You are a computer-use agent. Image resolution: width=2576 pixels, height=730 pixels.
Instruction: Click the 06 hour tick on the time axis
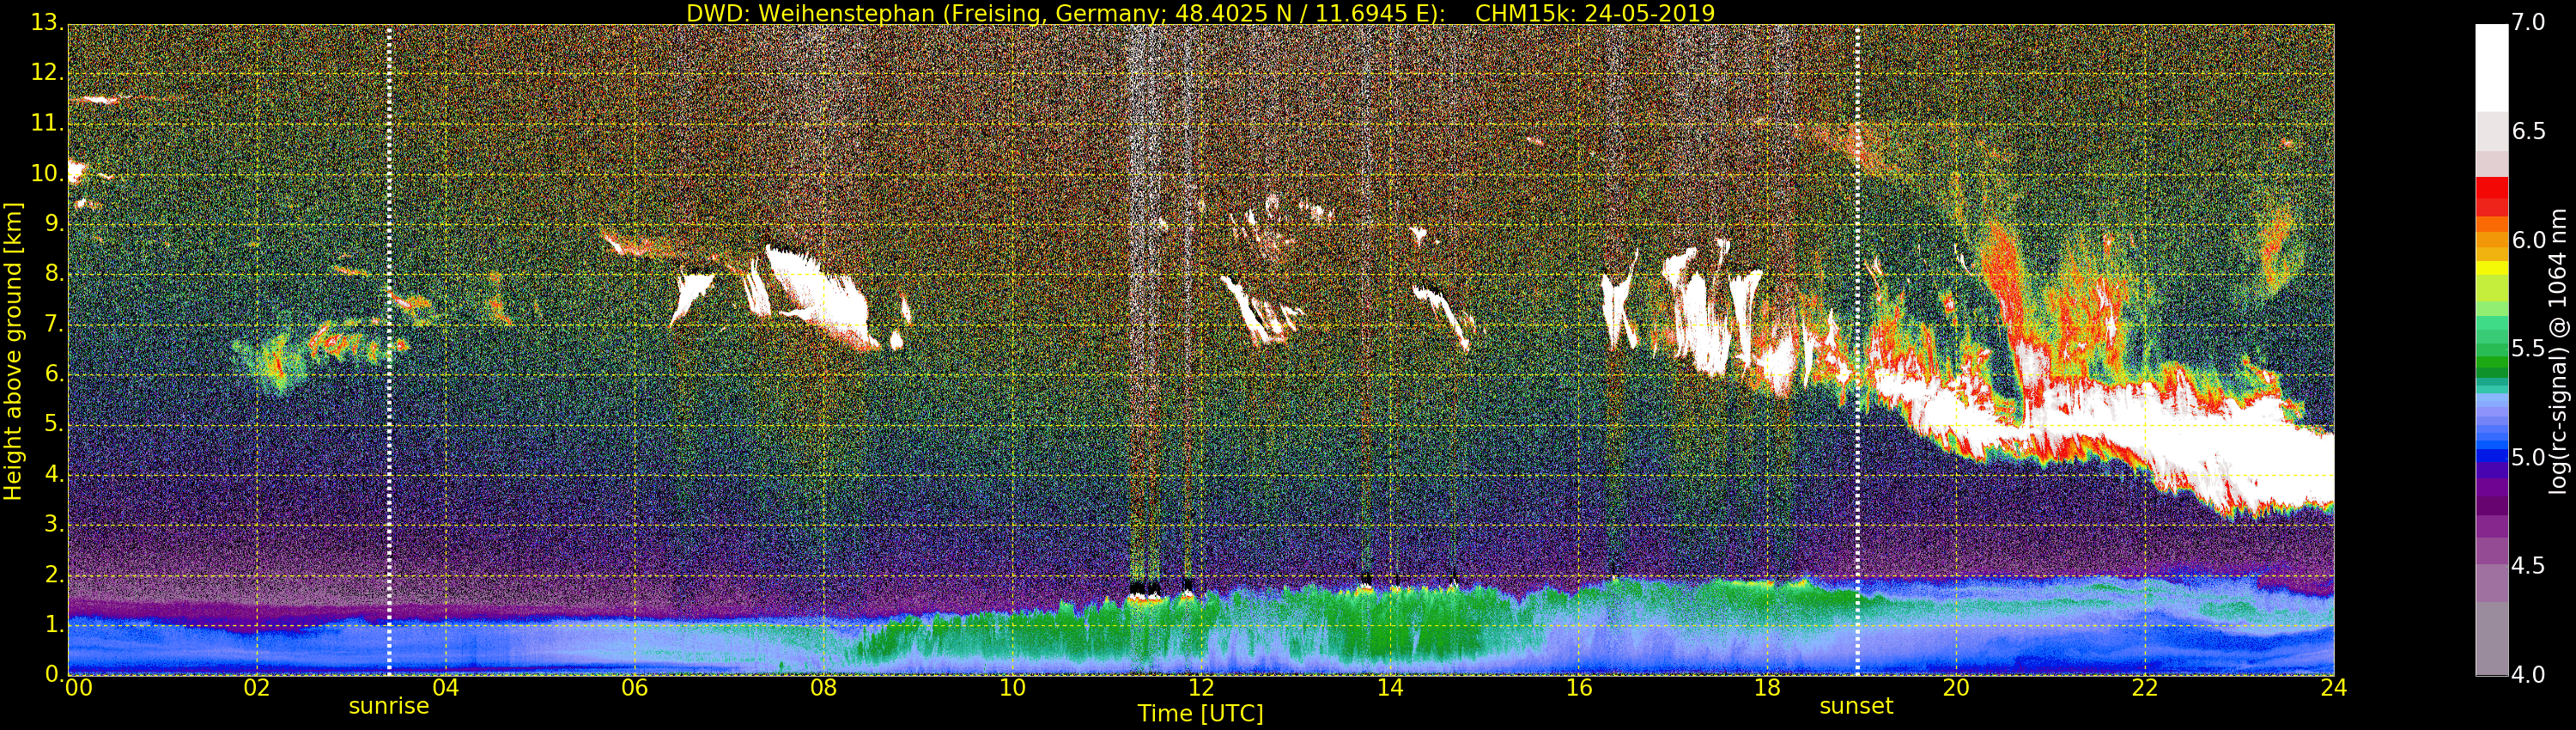point(635,688)
